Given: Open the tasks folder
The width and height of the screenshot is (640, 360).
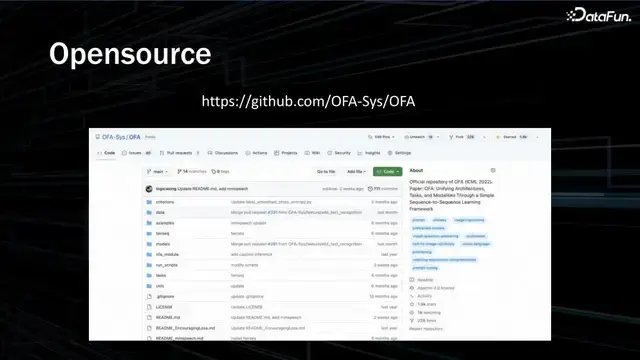Looking at the screenshot, I should click(161, 276).
